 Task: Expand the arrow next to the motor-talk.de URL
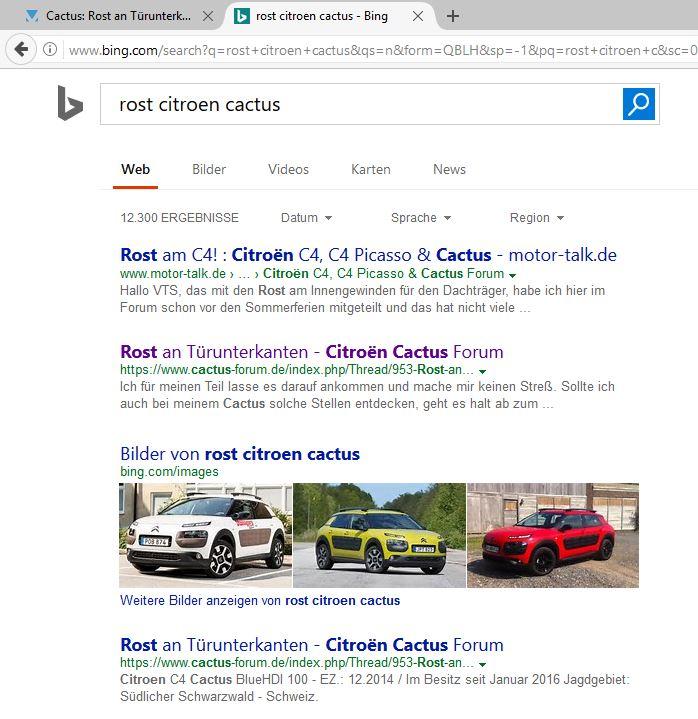click(512, 275)
